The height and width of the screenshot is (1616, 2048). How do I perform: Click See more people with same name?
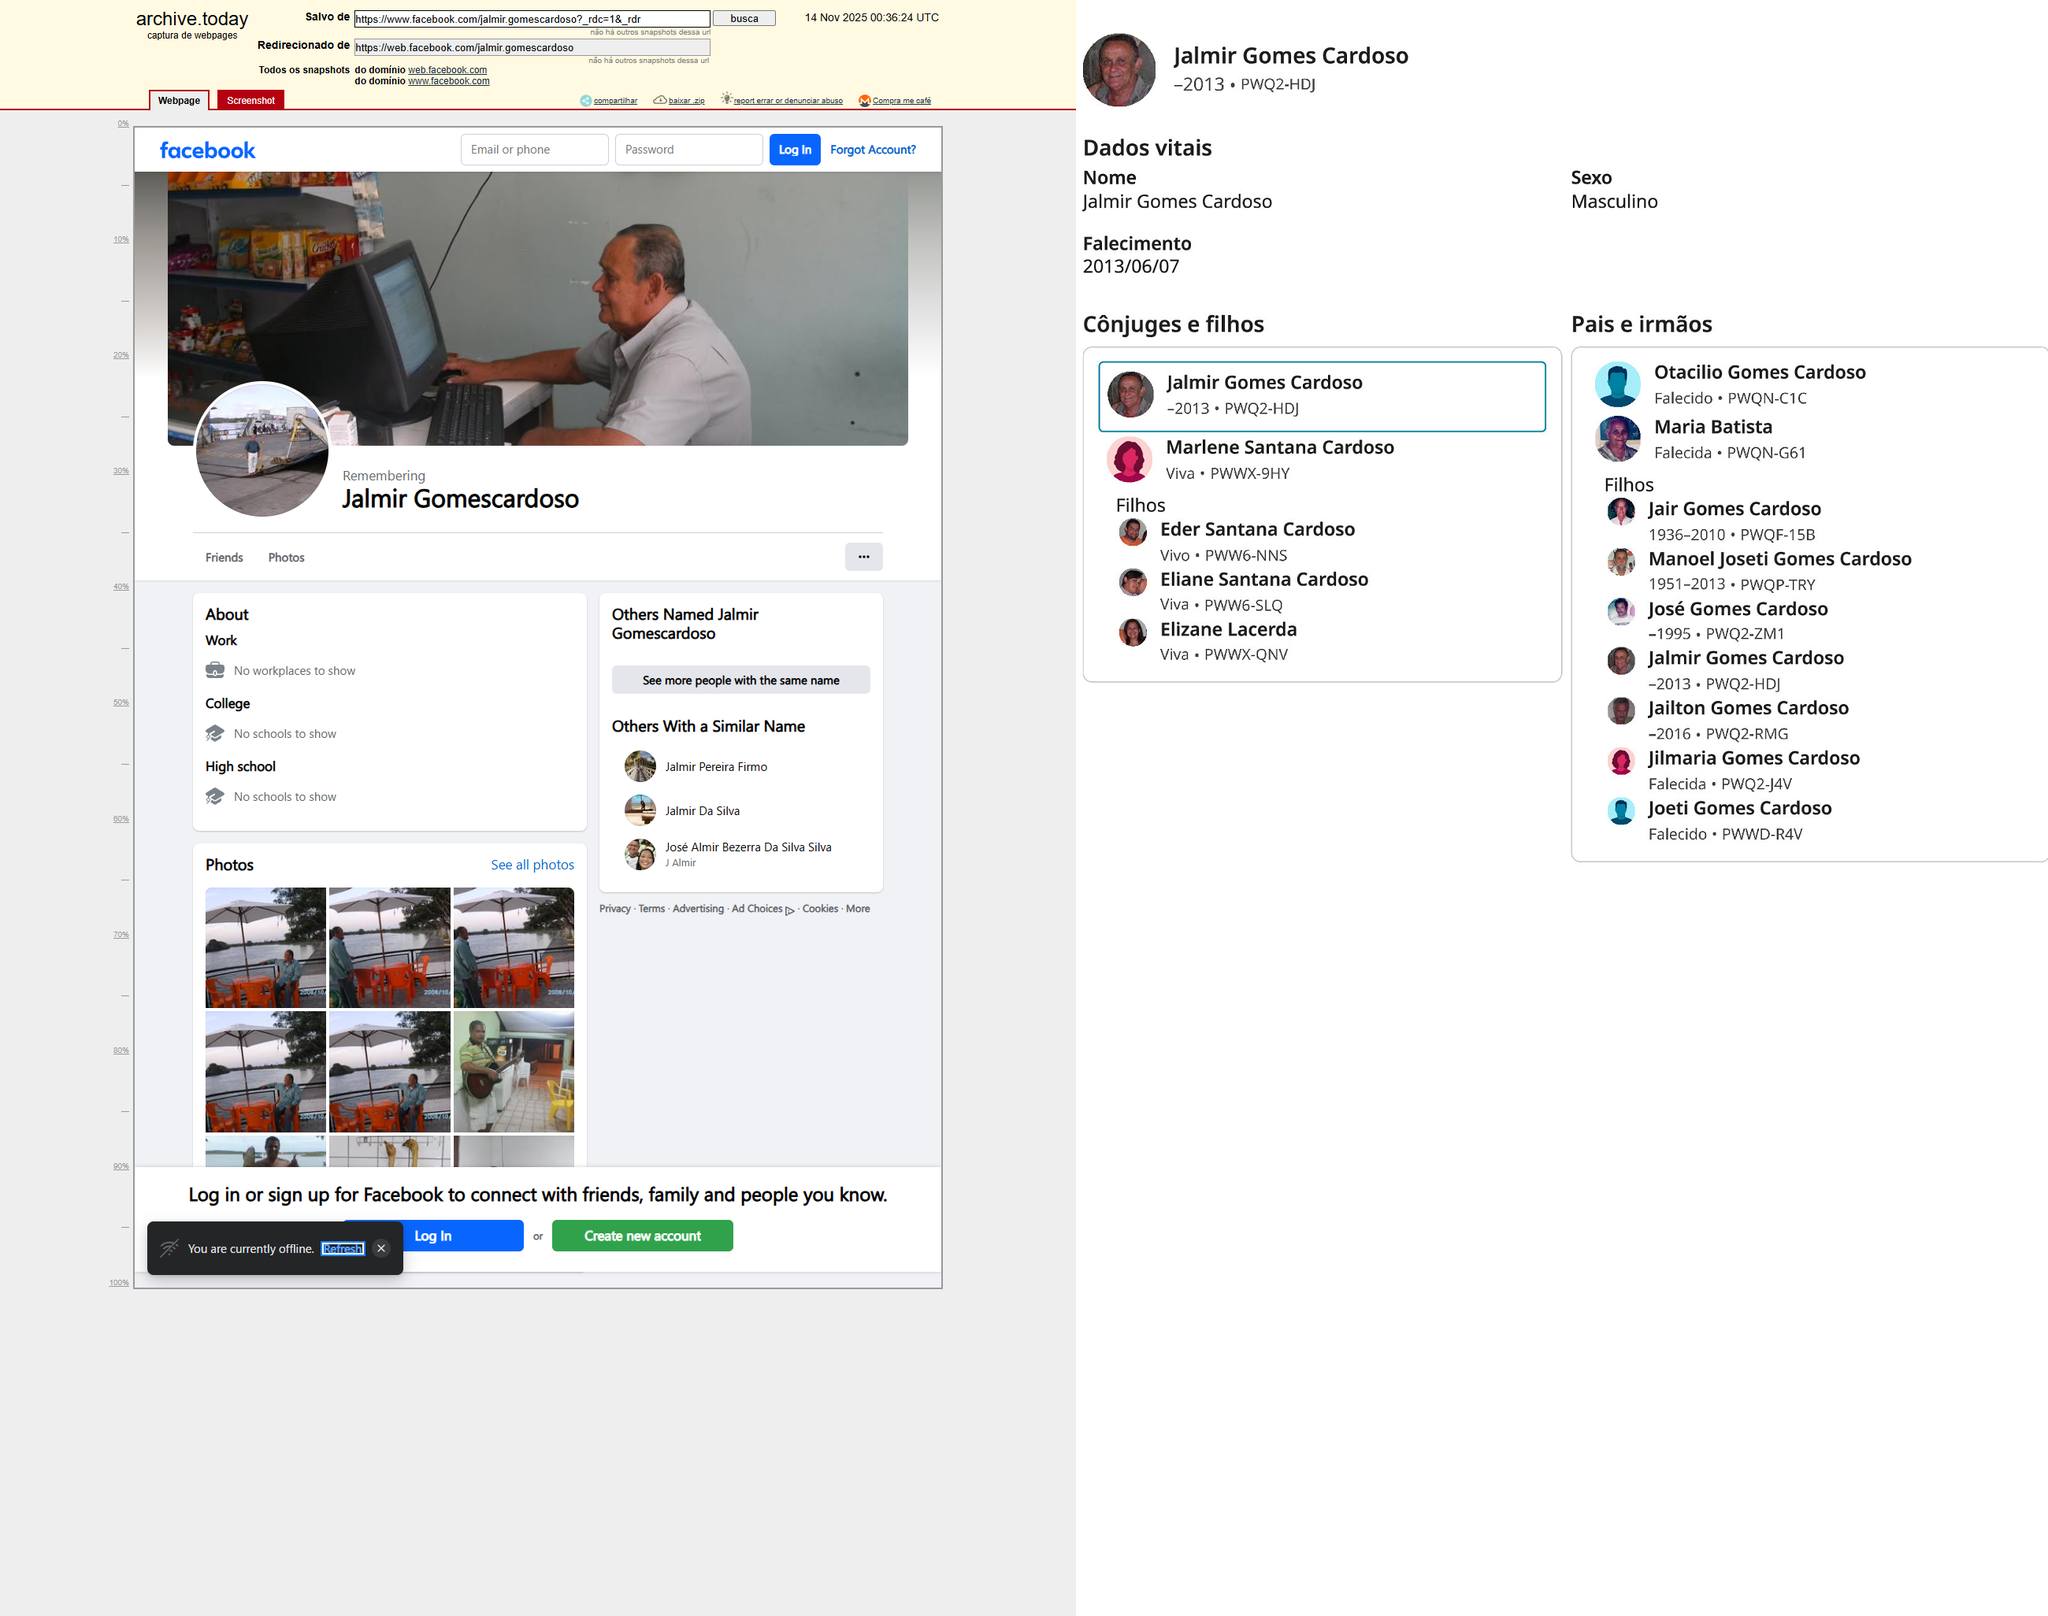coord(740,680)
